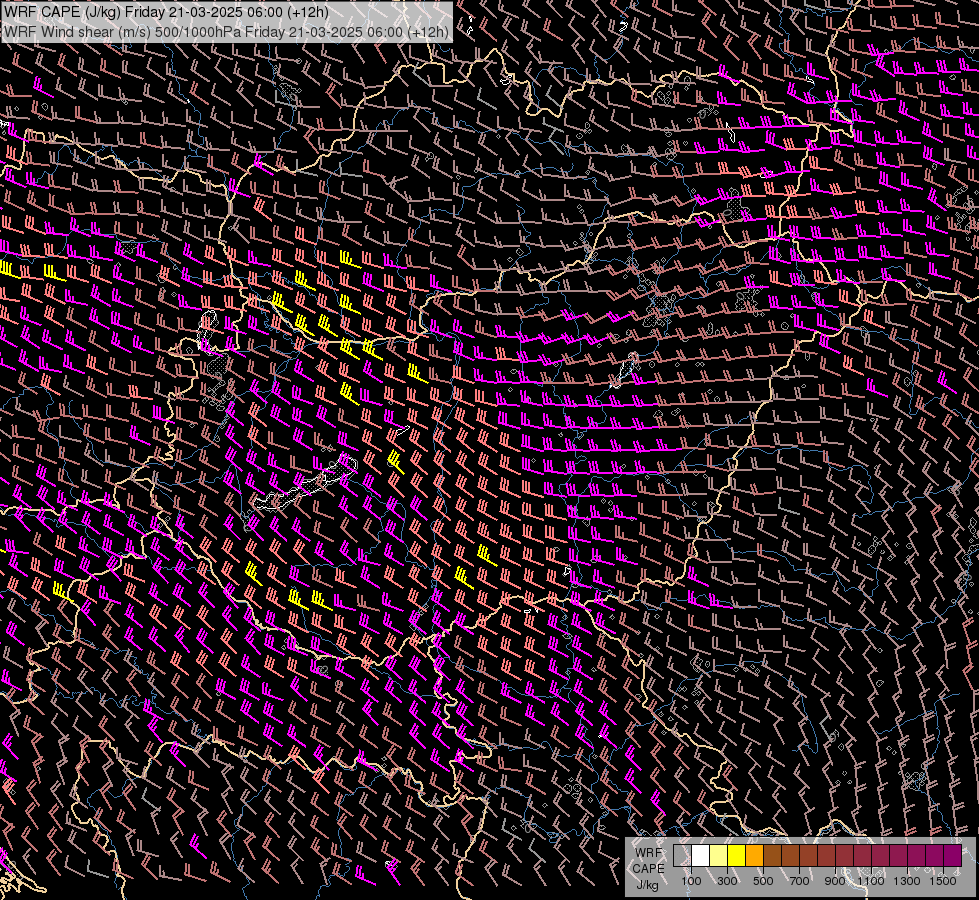Screen dimensions: 979x900
Task: Click the orange CAPE legend swatch
Action: coord(754,855)
